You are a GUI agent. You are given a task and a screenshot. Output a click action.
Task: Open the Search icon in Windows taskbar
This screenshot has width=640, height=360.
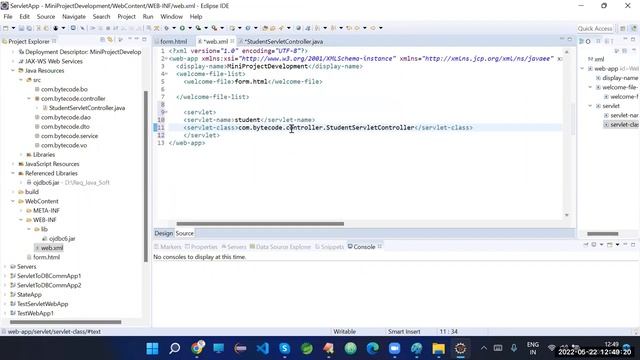point(175,348)
